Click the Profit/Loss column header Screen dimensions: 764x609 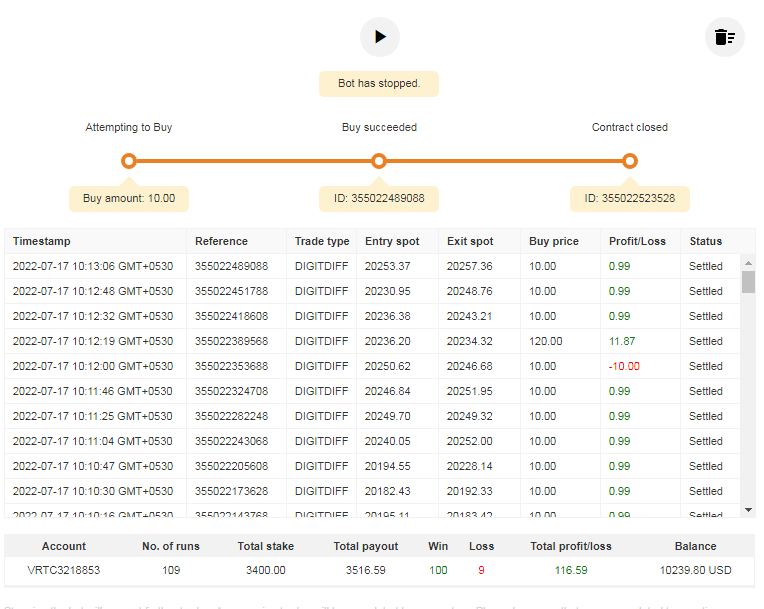point(637,241)
